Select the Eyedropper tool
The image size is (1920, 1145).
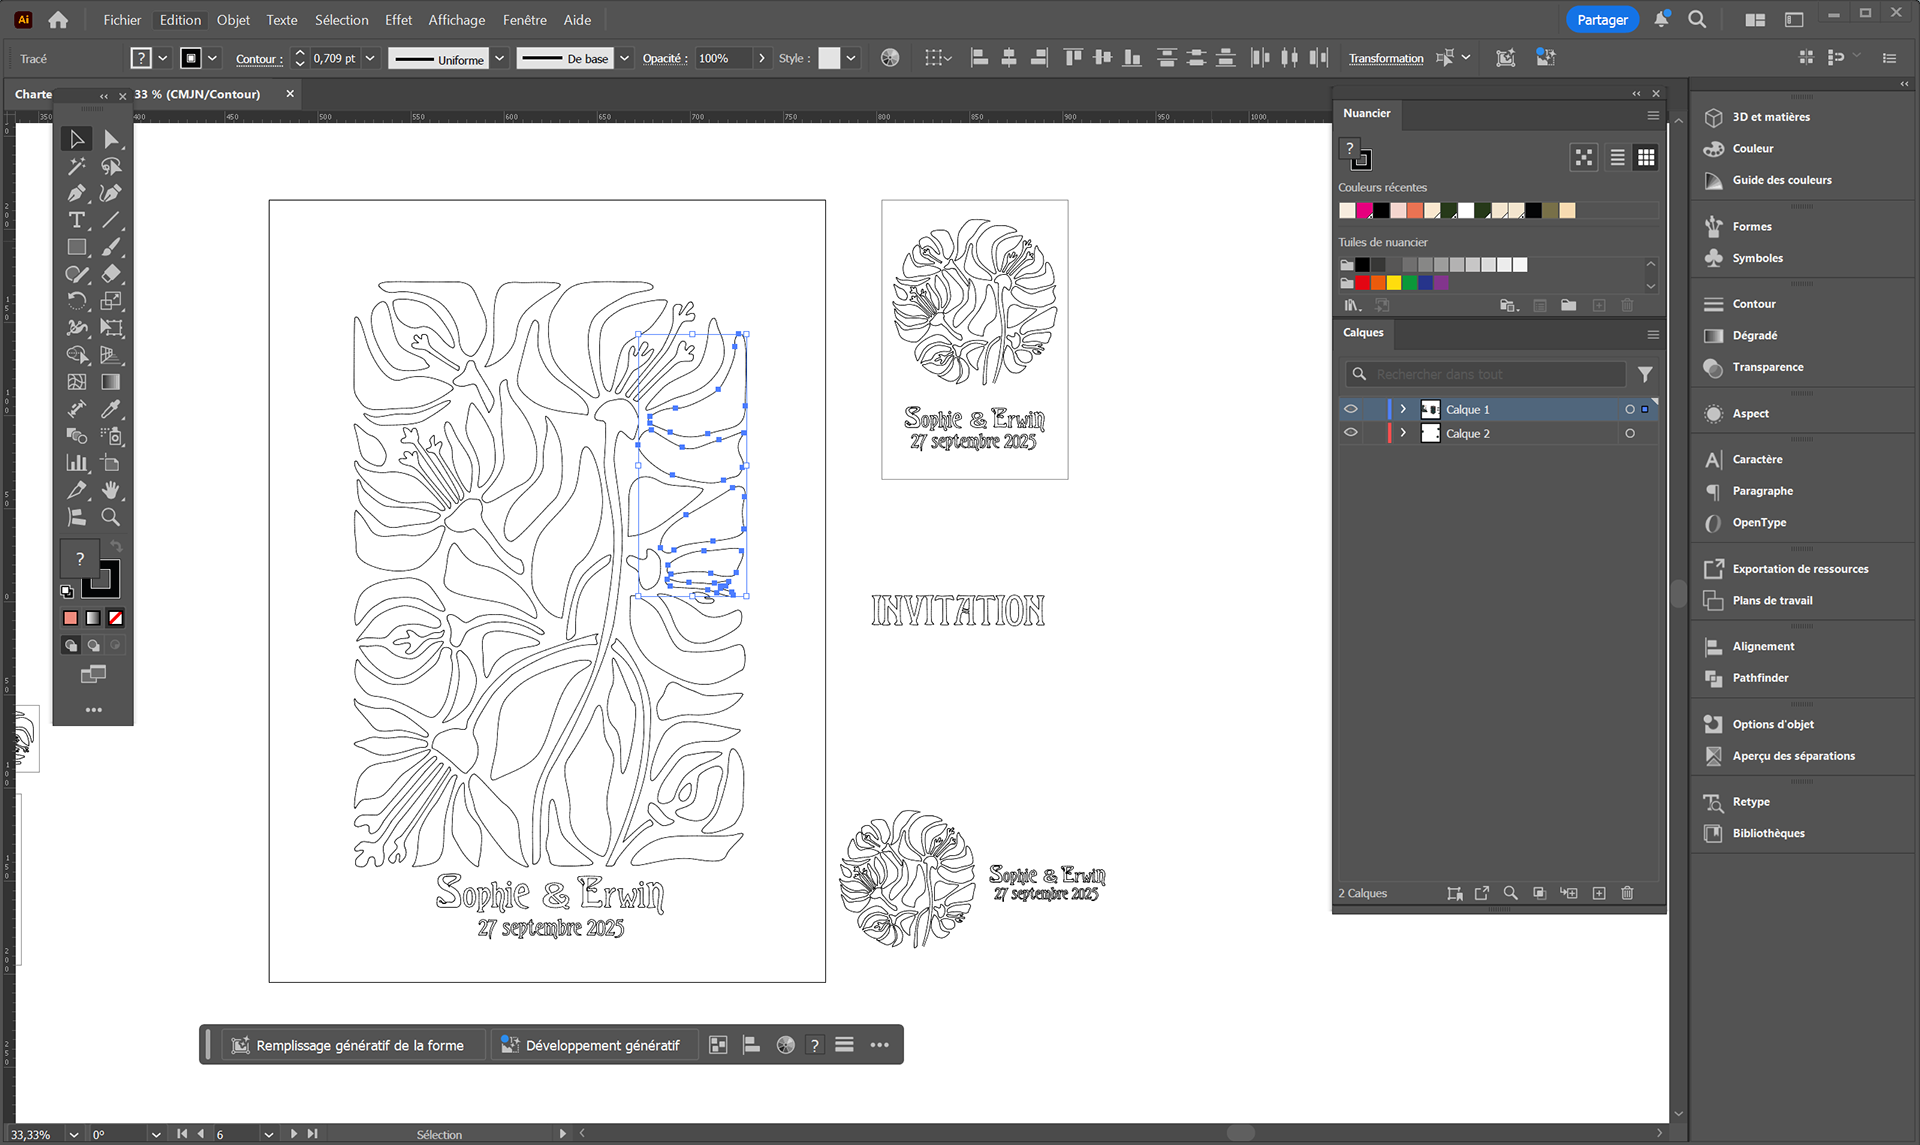tap(111, 409)
